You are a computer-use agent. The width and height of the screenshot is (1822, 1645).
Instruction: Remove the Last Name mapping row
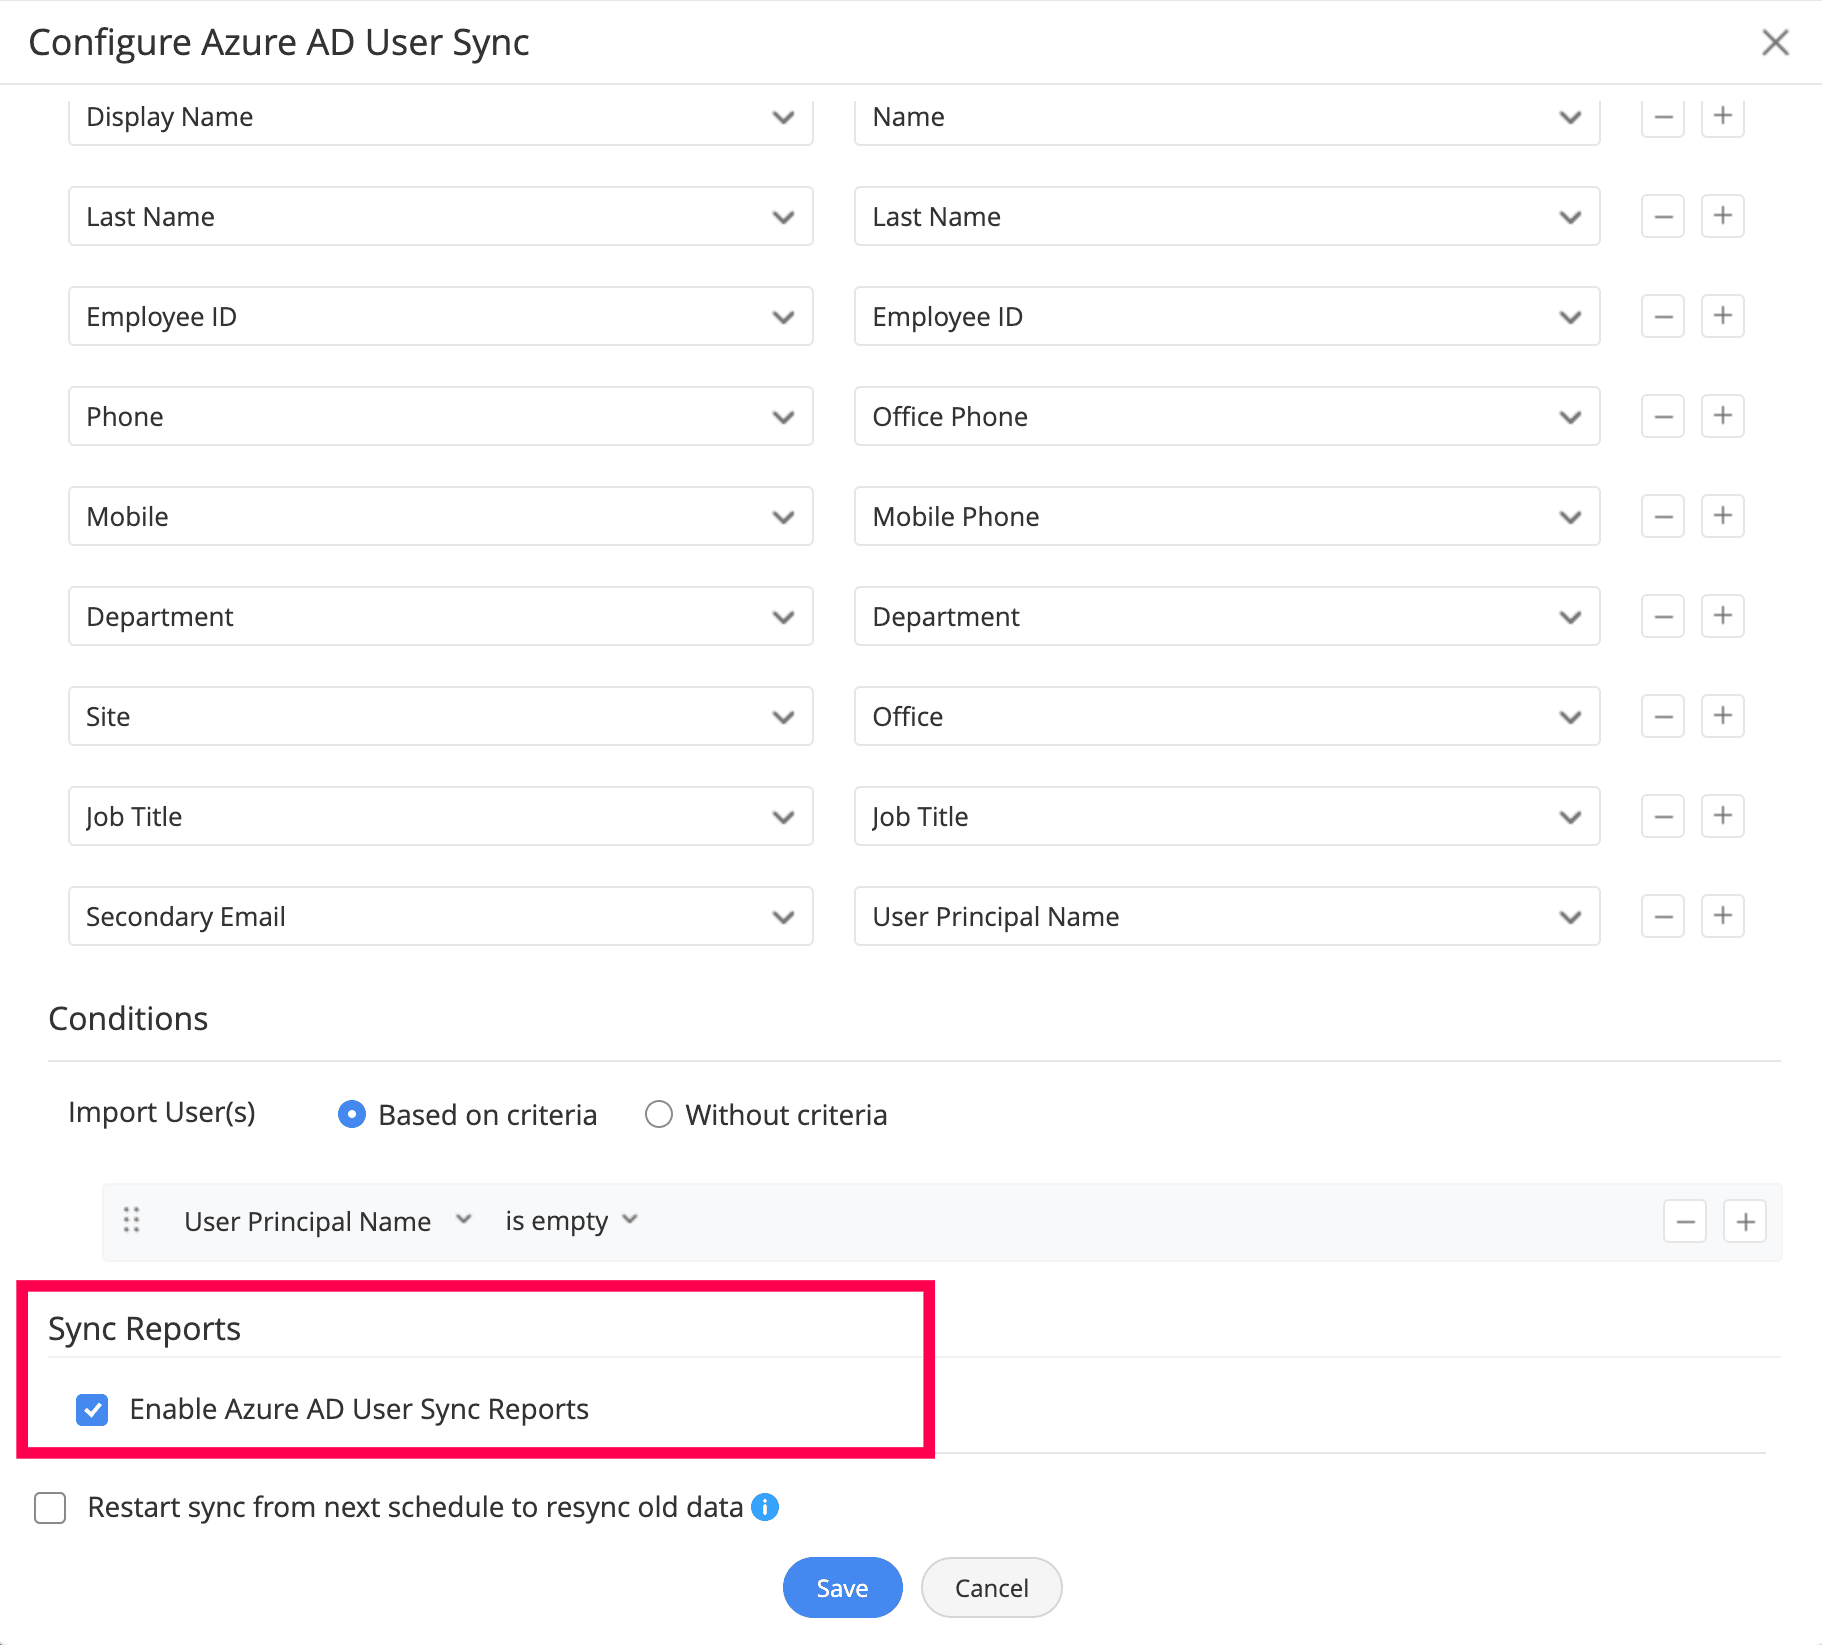(x=1662, y=217)
